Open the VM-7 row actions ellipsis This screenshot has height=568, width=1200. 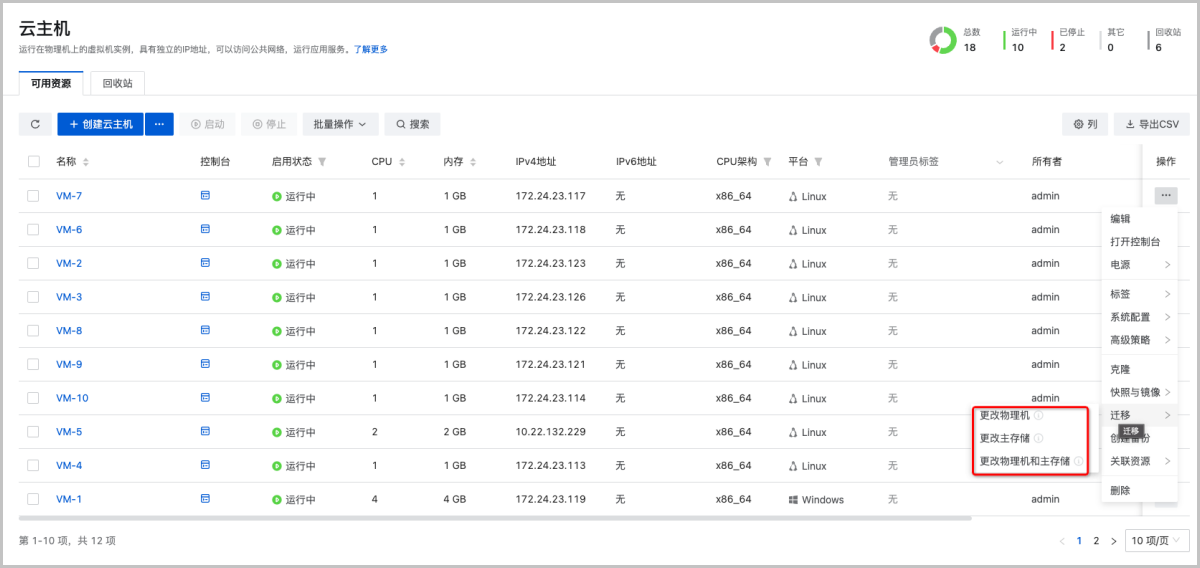point(1165,195)
